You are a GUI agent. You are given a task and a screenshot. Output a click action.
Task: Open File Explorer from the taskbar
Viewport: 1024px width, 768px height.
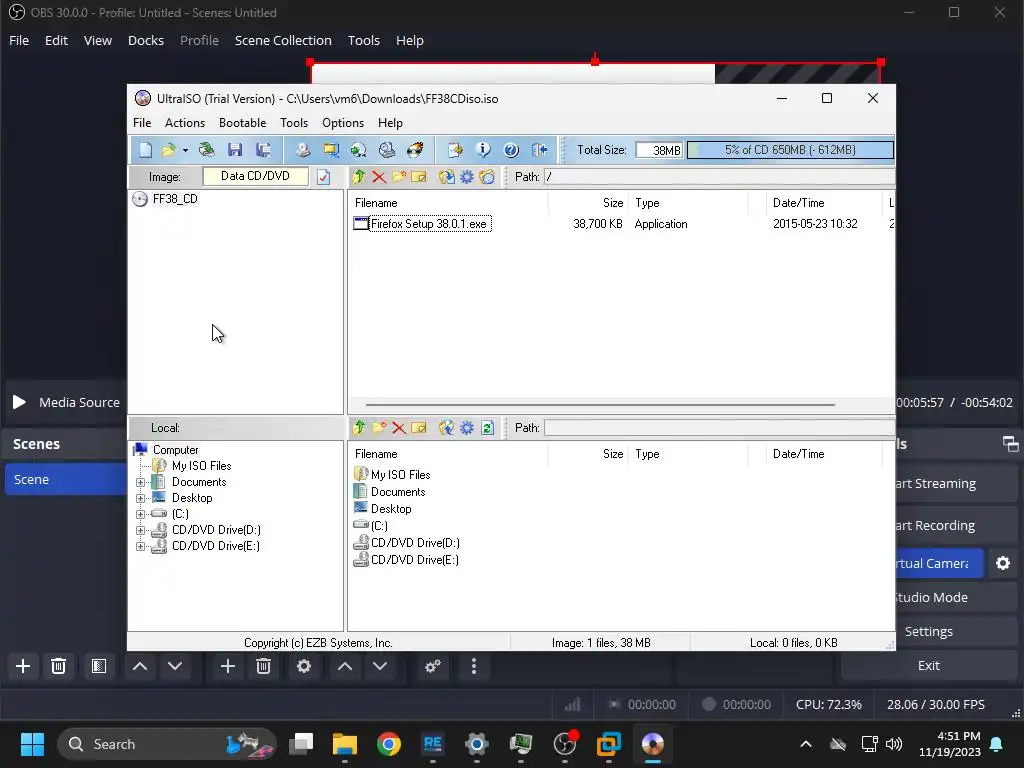344,744
